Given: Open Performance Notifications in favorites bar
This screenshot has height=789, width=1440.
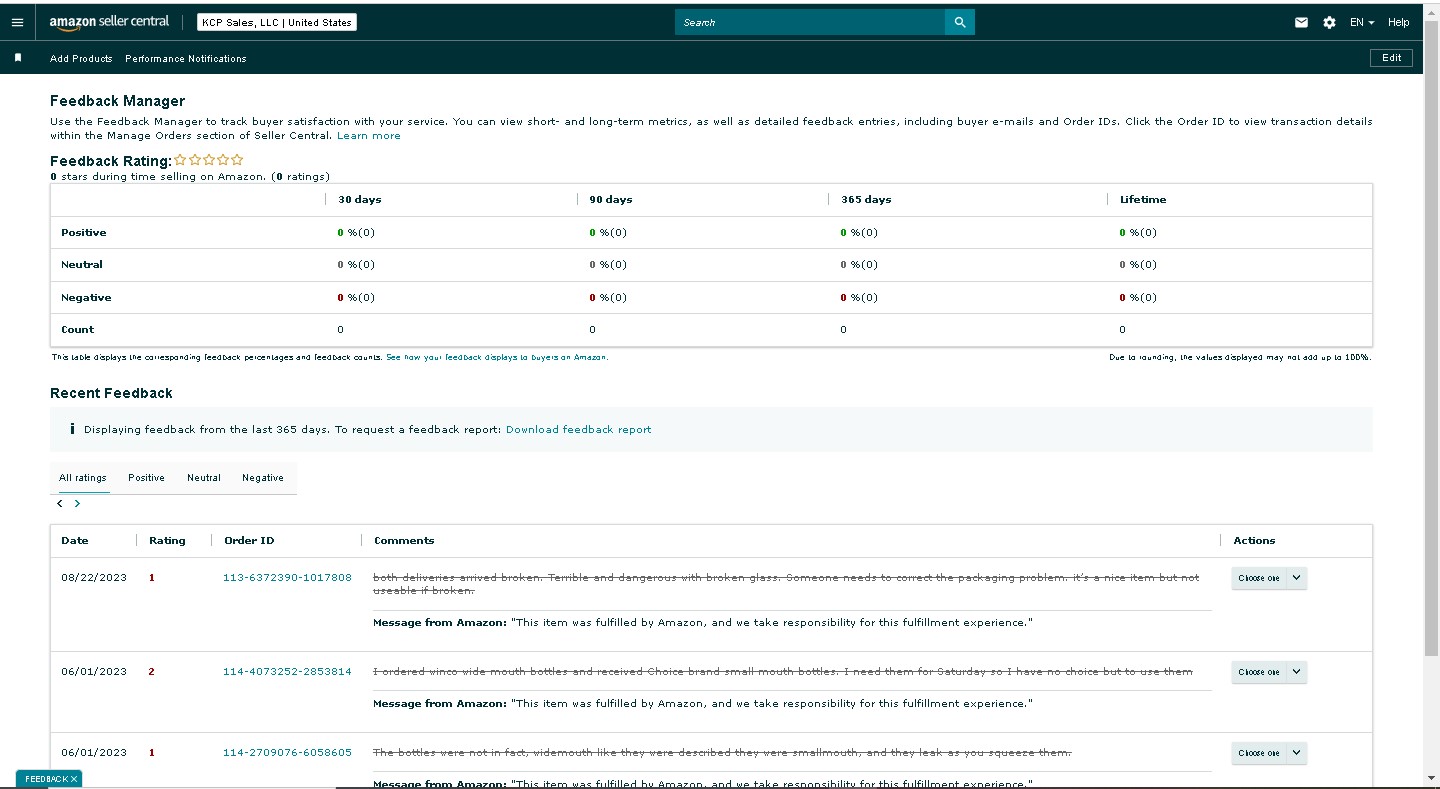Looking at the screenshot, I should point(186,58).
